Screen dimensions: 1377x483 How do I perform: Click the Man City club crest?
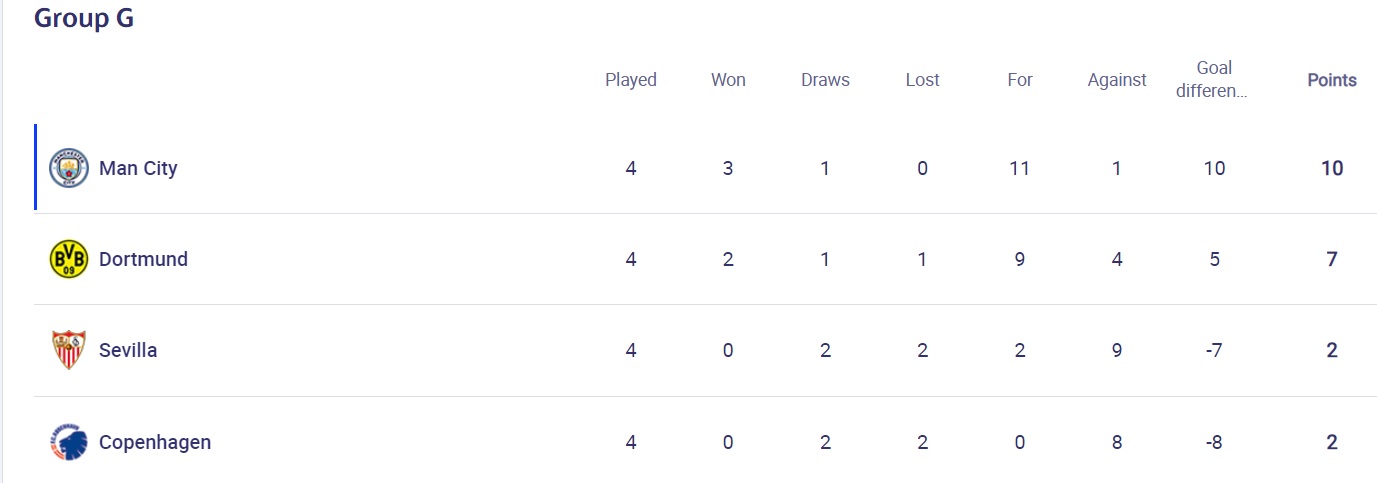pyautogui.click(x=69, y=168)
